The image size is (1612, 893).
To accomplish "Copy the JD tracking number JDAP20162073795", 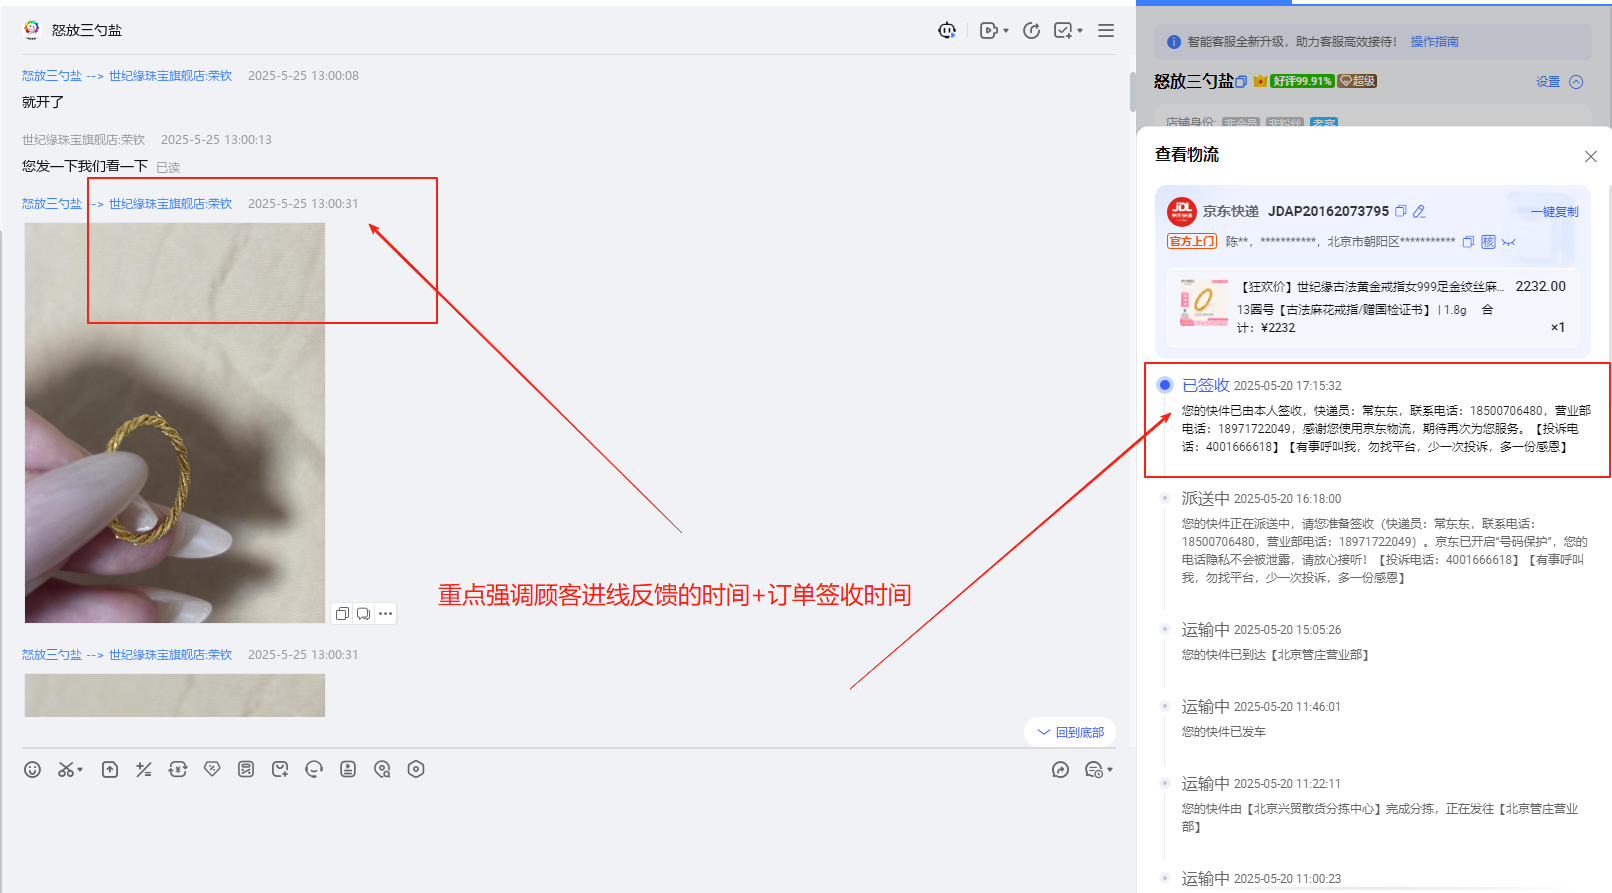I will [x=1401, y=211].
